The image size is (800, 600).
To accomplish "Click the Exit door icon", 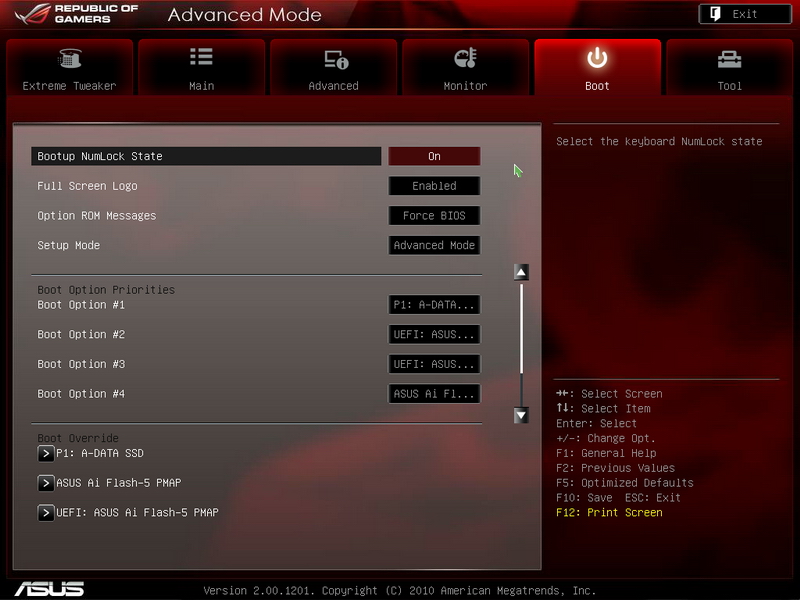I will point(715,14).
